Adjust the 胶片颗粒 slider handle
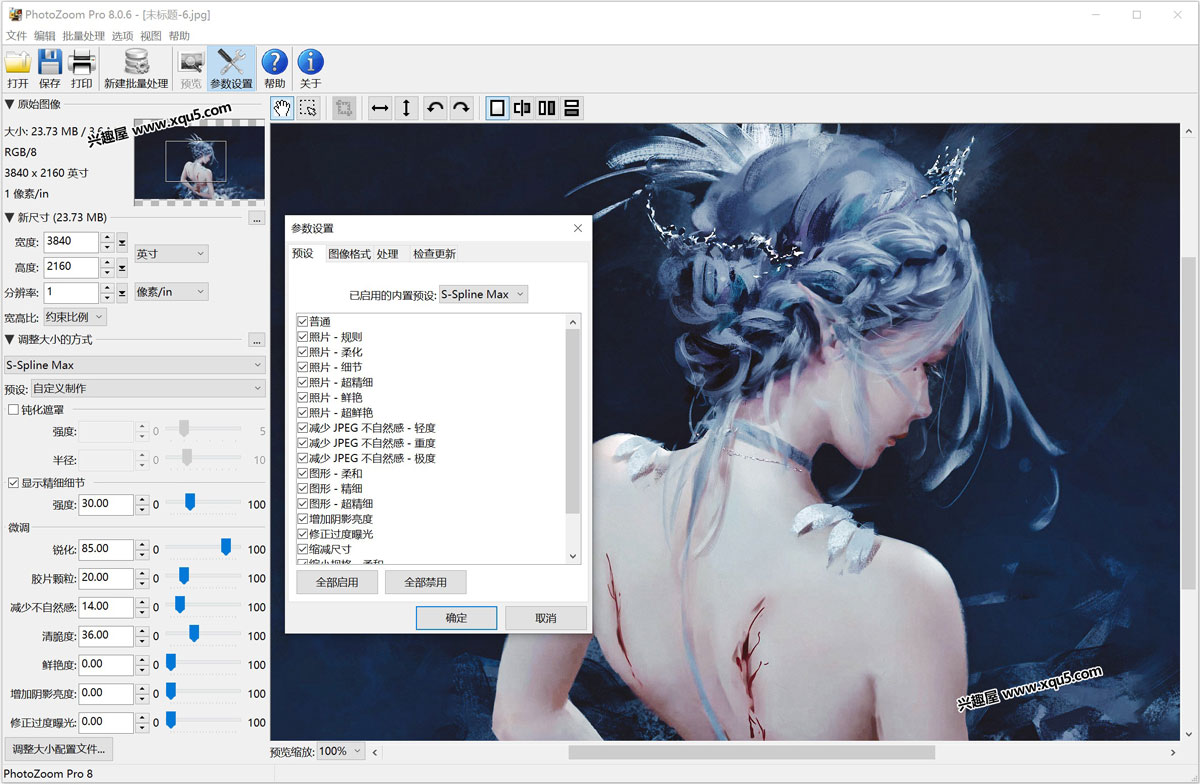 (184, 575)
